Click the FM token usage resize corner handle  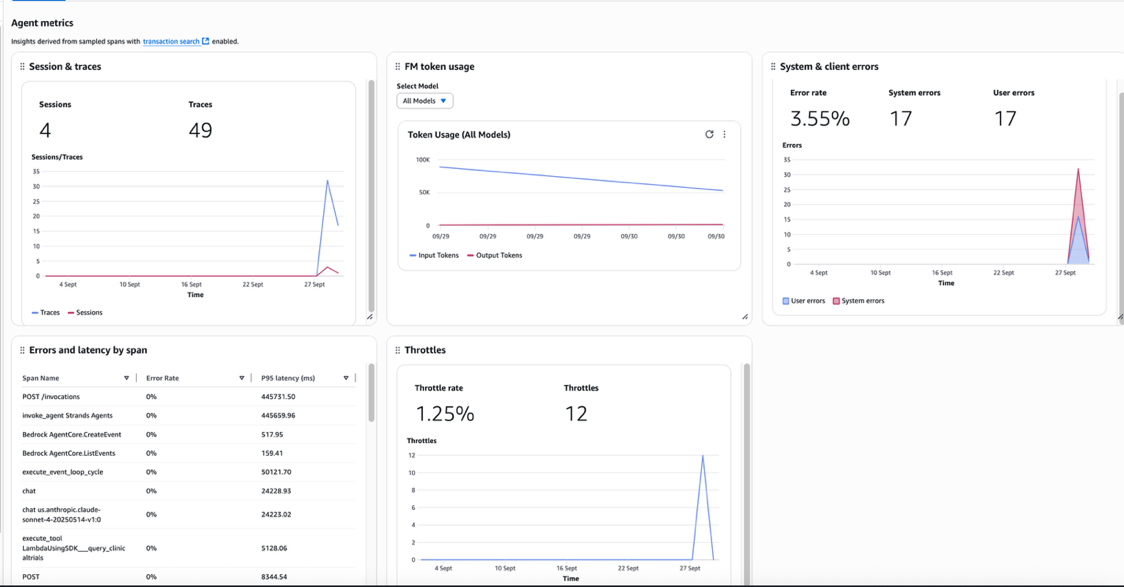[x=745, y=317]
